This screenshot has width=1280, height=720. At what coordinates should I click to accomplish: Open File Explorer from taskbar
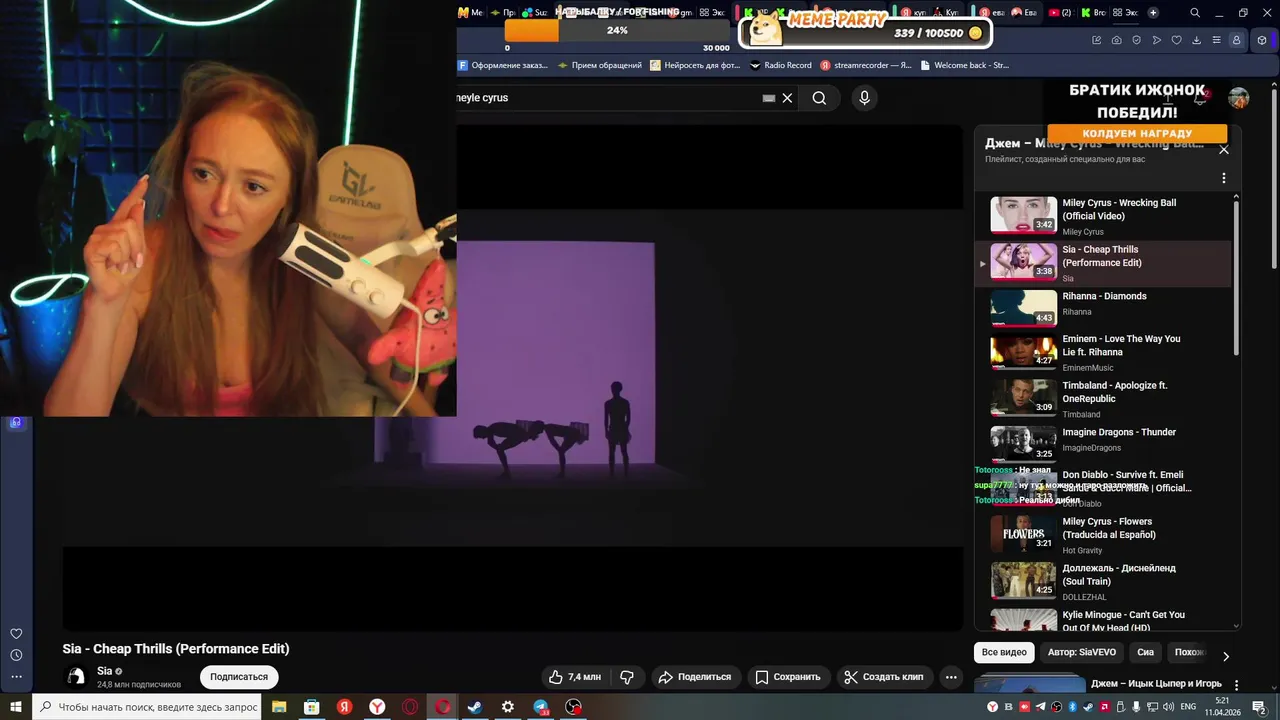click(x=279, y=707)
